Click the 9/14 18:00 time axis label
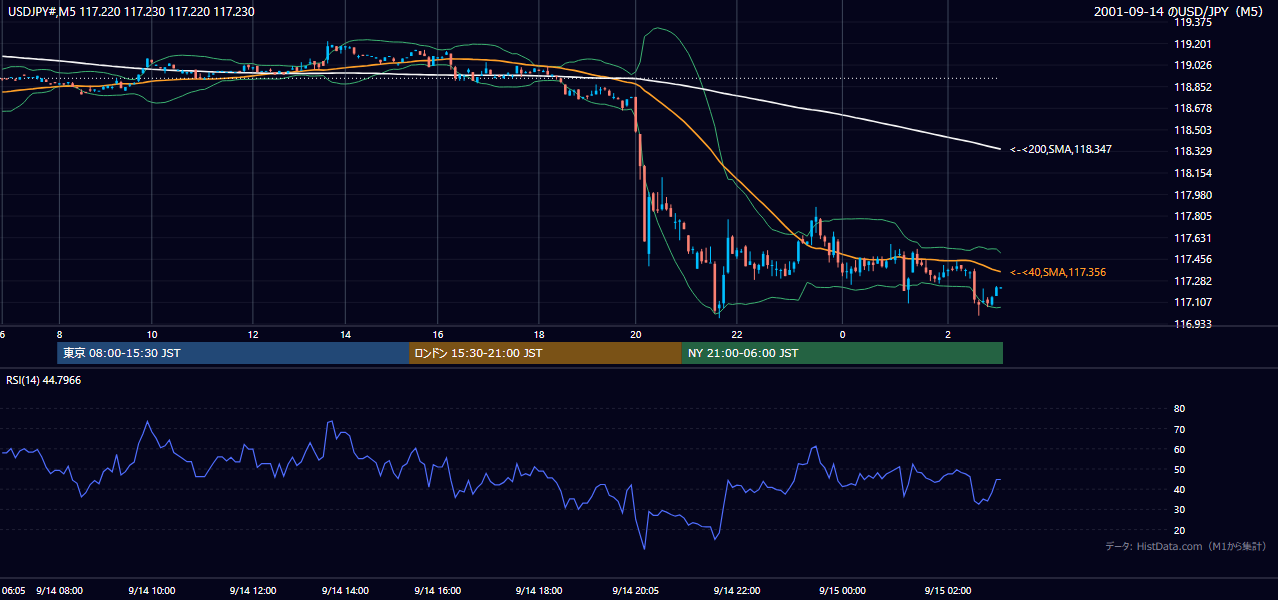 click(x=538, y=591)
